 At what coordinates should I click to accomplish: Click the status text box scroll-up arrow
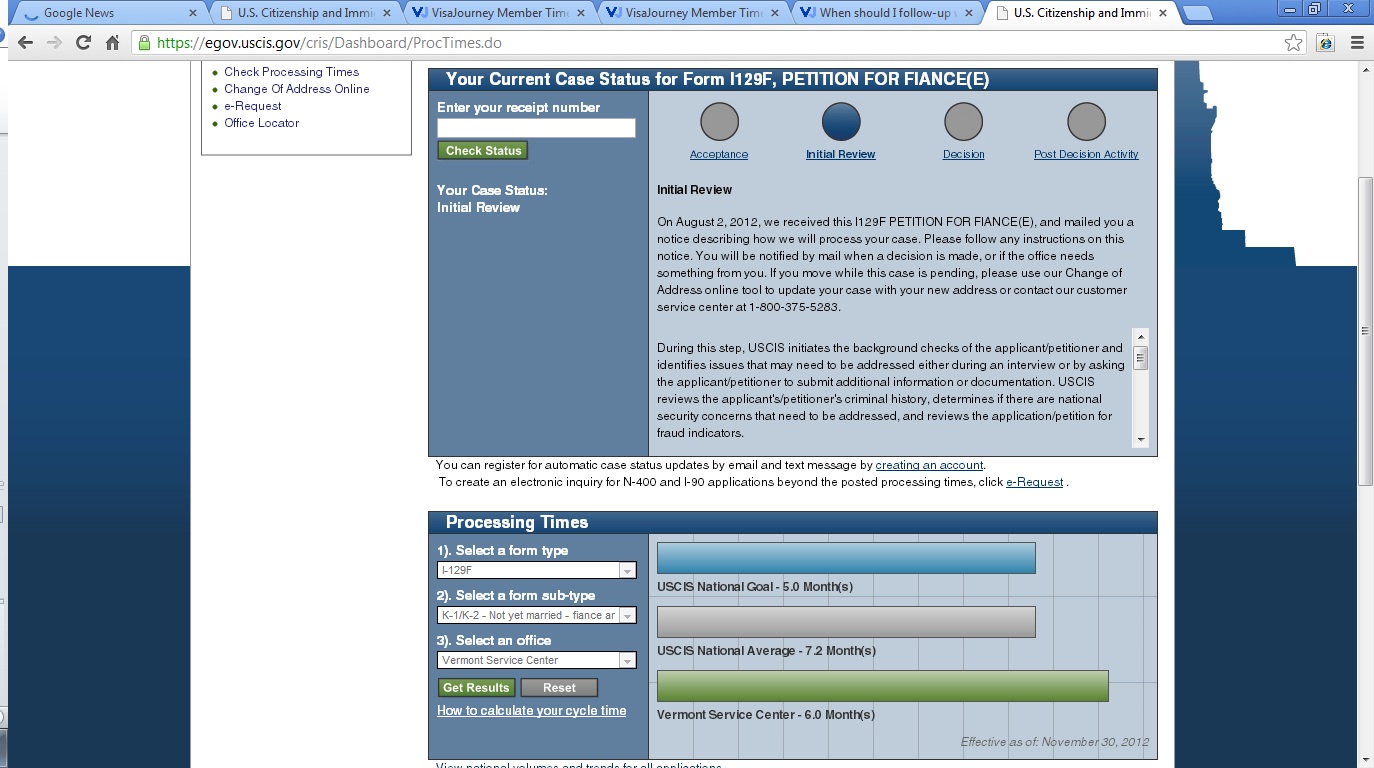1140,337
